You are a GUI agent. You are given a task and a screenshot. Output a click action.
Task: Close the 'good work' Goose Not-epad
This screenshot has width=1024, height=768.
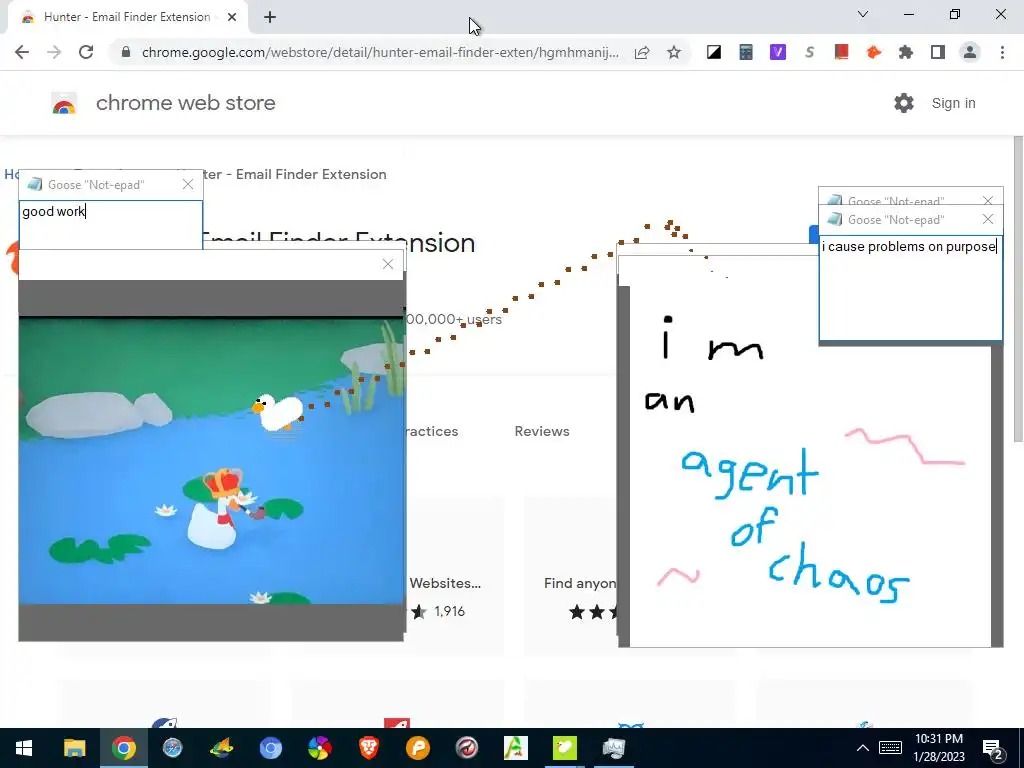click(x=188, y=185)
